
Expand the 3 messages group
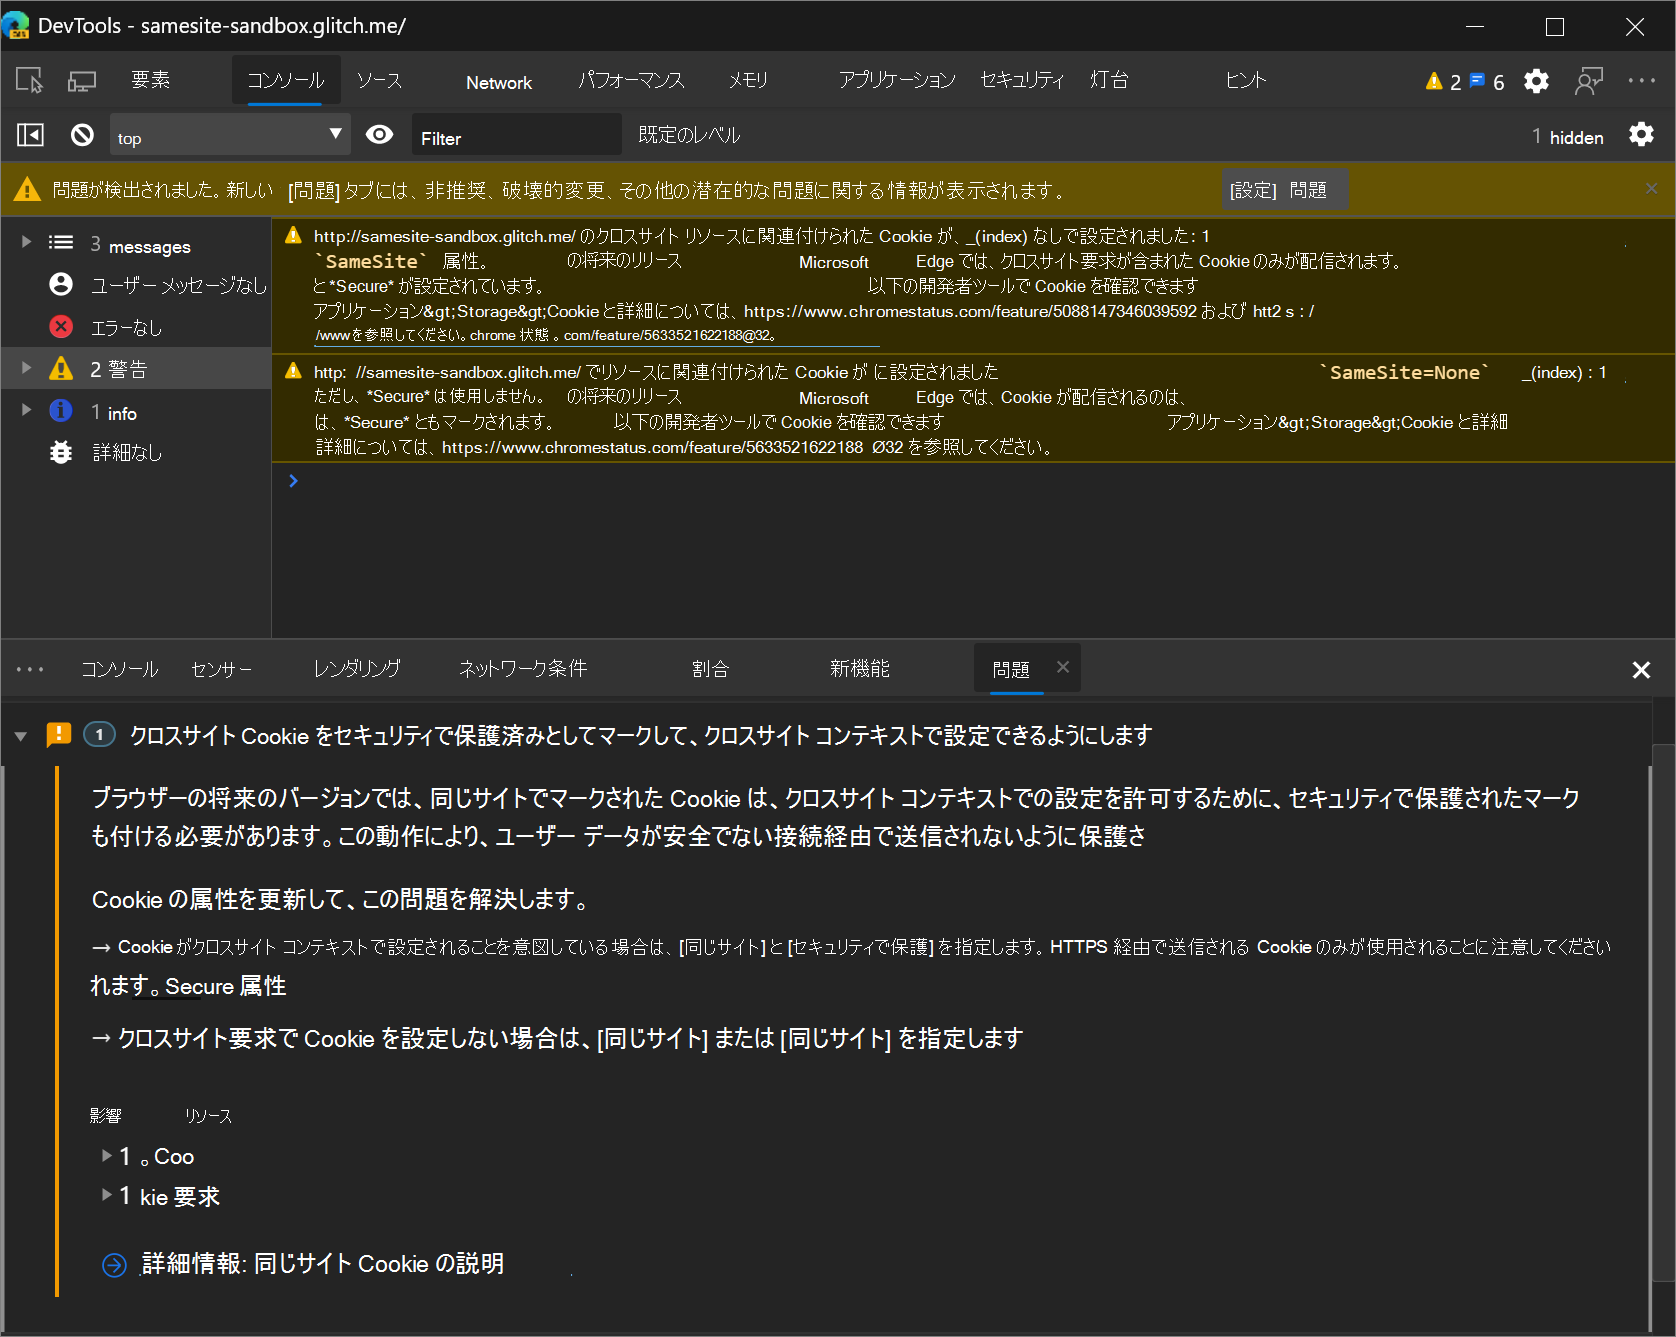click(x=27, y=242)
